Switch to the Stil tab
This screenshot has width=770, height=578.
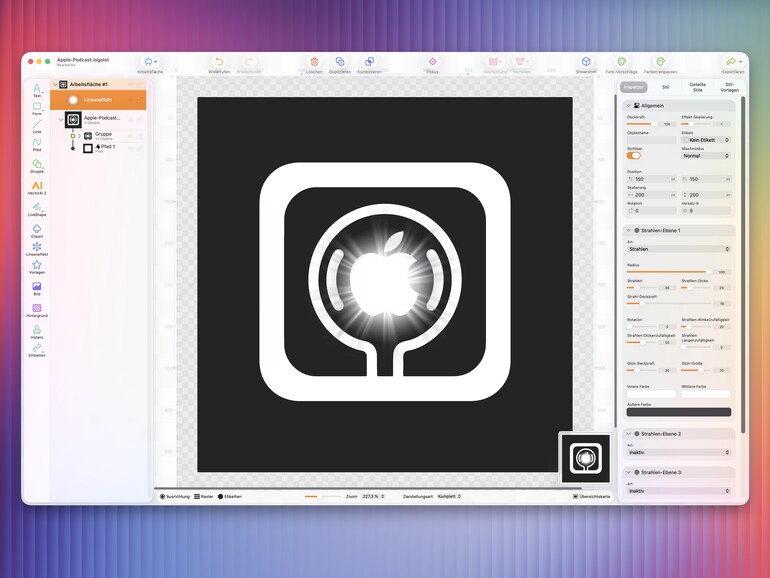click(665, 87)
